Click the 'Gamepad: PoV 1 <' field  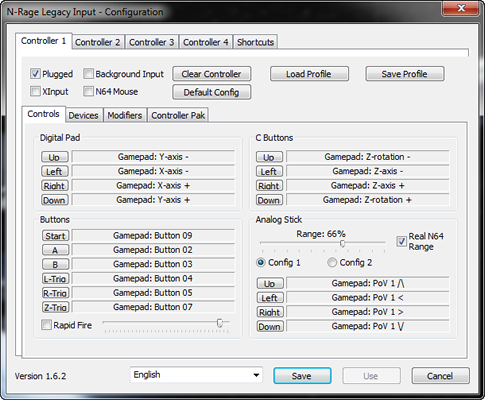(x=368, y=297)
